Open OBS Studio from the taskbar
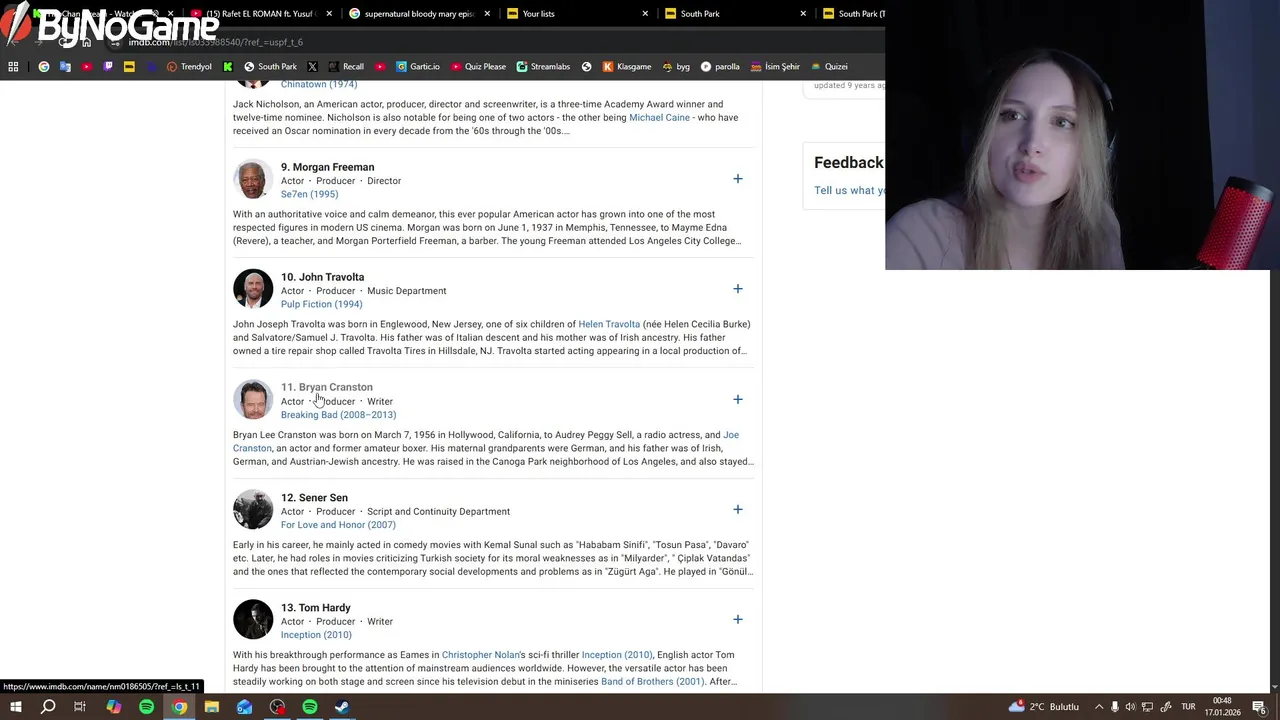1280x720 pixels. pos(277,707)
